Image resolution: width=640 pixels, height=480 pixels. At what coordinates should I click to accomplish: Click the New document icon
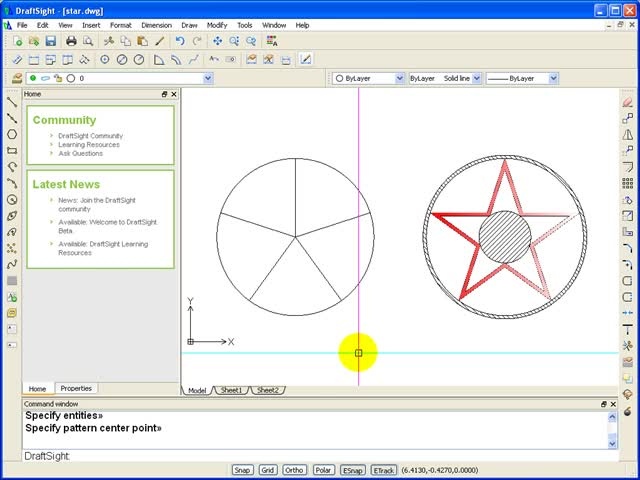pyautogui.click(x=18, y=41)
